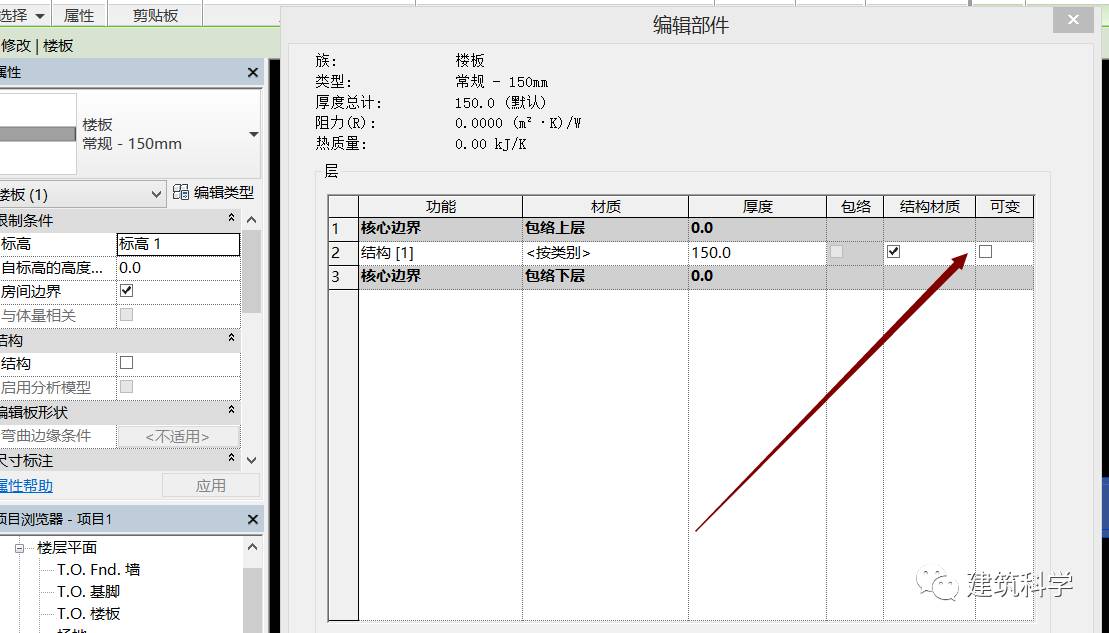Close the 编辑部件 dialog
Viewport: 1109px width, 633px height.
(1073, 20)
